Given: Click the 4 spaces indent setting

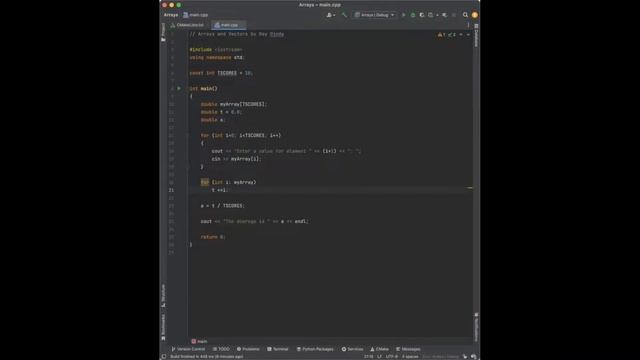Looking at the screenshot, I should tap(410, 356).
